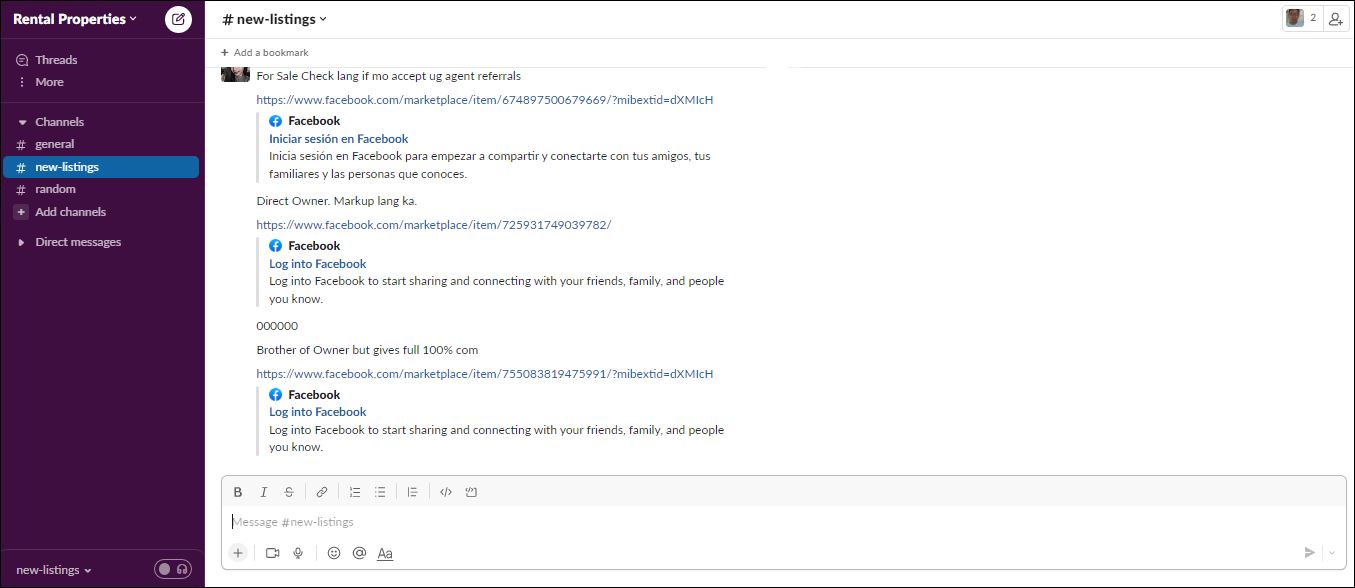Expand the Direct messages section
1355x588 pixels.
[22, 242]
